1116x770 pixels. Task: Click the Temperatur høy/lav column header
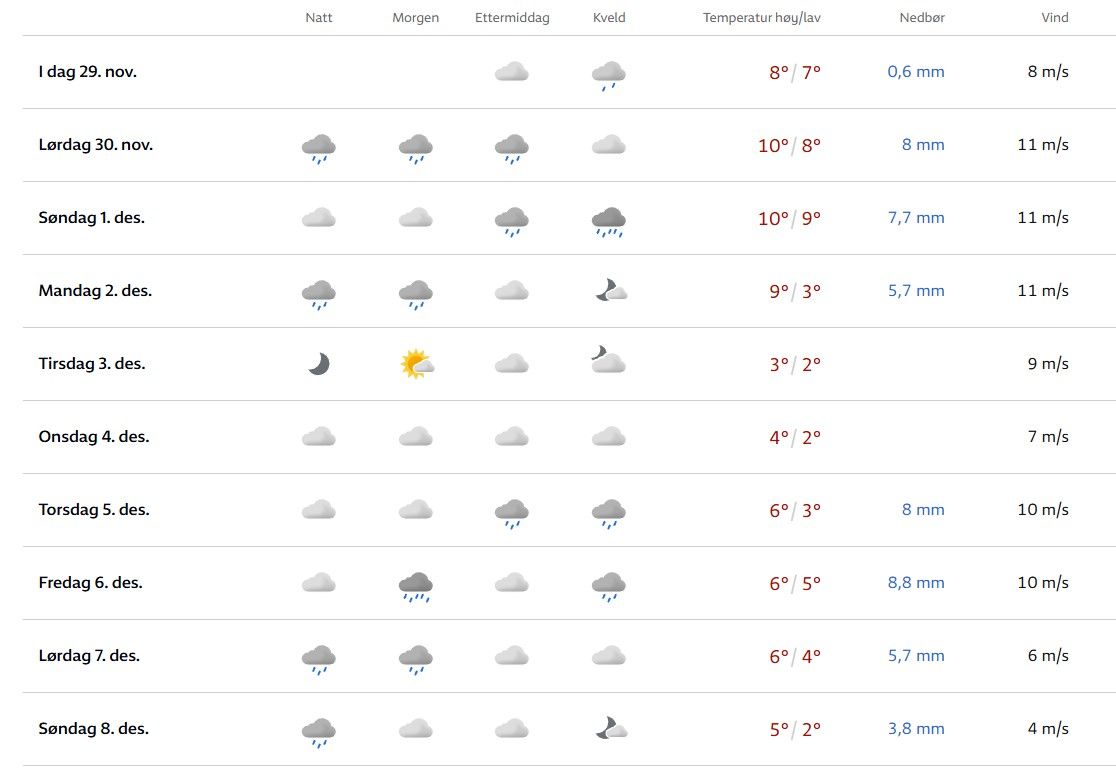[x=762, y=18]
